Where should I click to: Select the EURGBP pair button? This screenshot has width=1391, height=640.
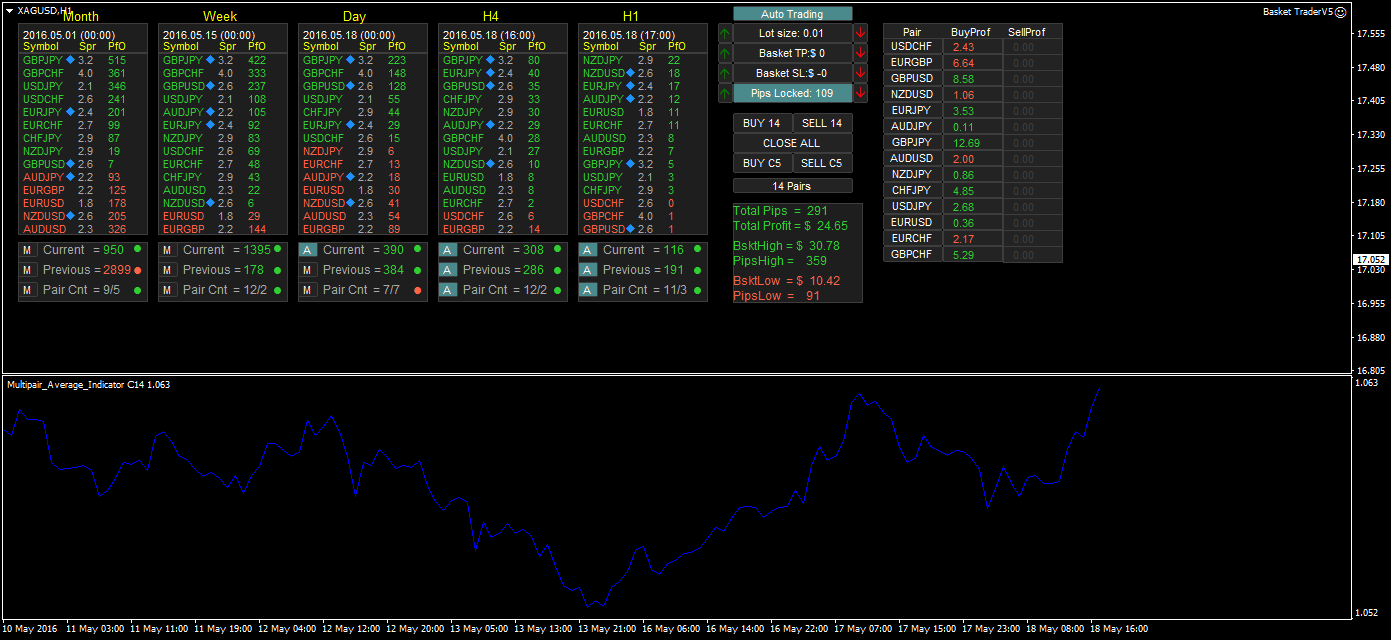point(912,63)
